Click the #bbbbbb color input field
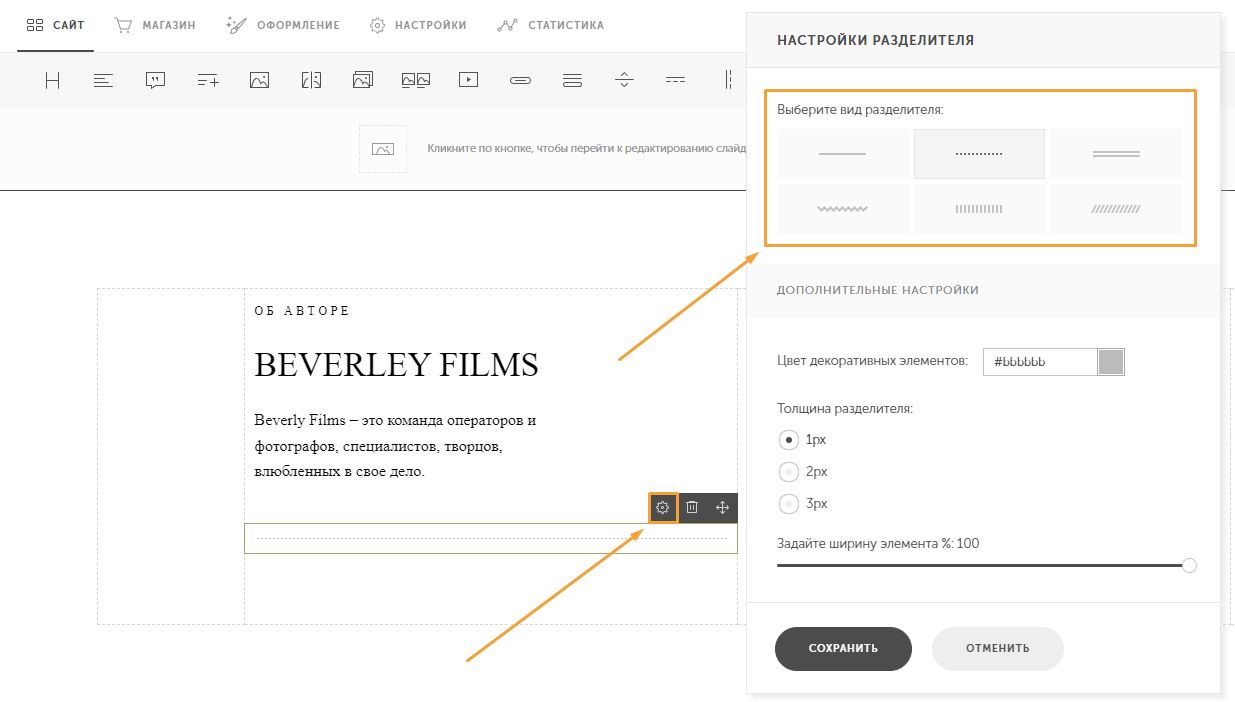Screen dimensions: 1235x702 click(1040, 362)
